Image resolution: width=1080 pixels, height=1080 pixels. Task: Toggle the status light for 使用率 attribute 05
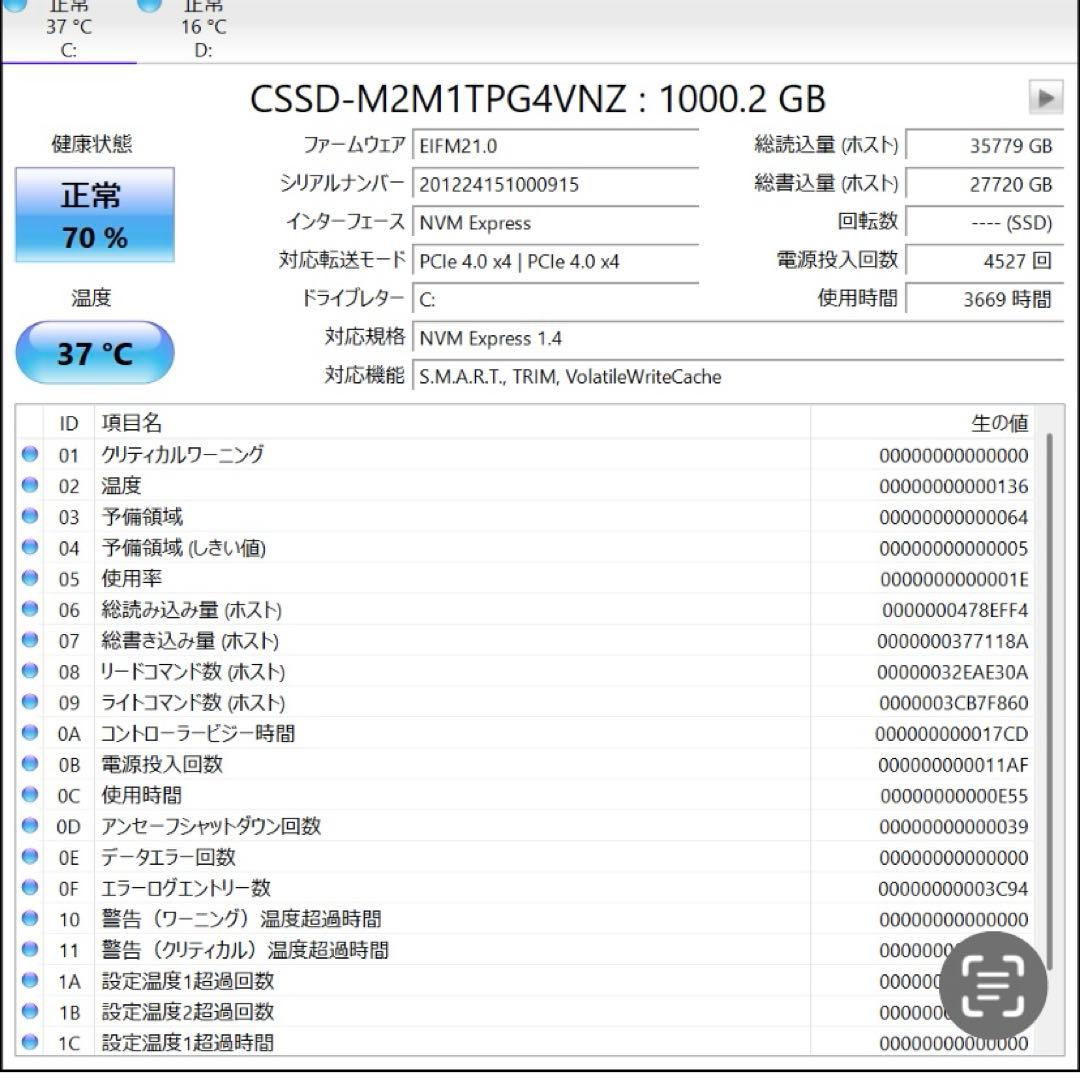point(29,579)
